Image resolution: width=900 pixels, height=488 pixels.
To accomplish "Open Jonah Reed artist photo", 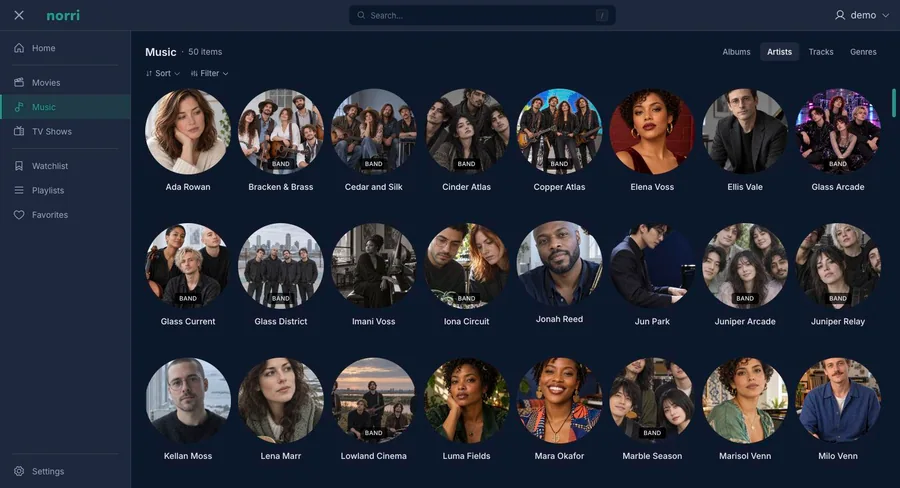I will [560, 264].
